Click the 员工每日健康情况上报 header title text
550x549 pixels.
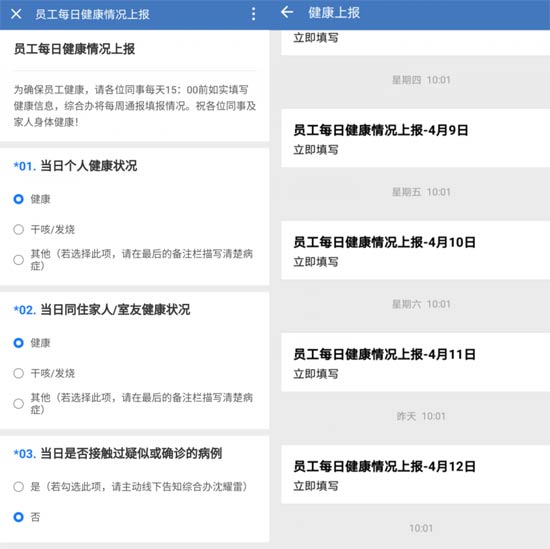point(92,14)
